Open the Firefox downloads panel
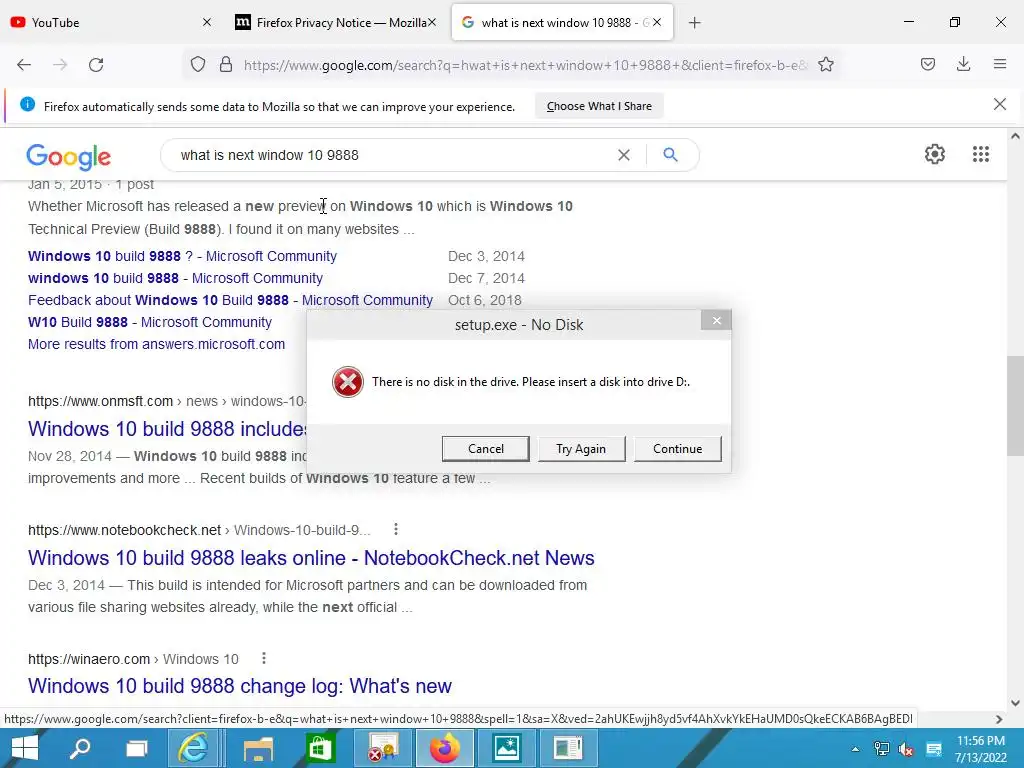This screenshot has width=1024, height=768. coord(963,64)
